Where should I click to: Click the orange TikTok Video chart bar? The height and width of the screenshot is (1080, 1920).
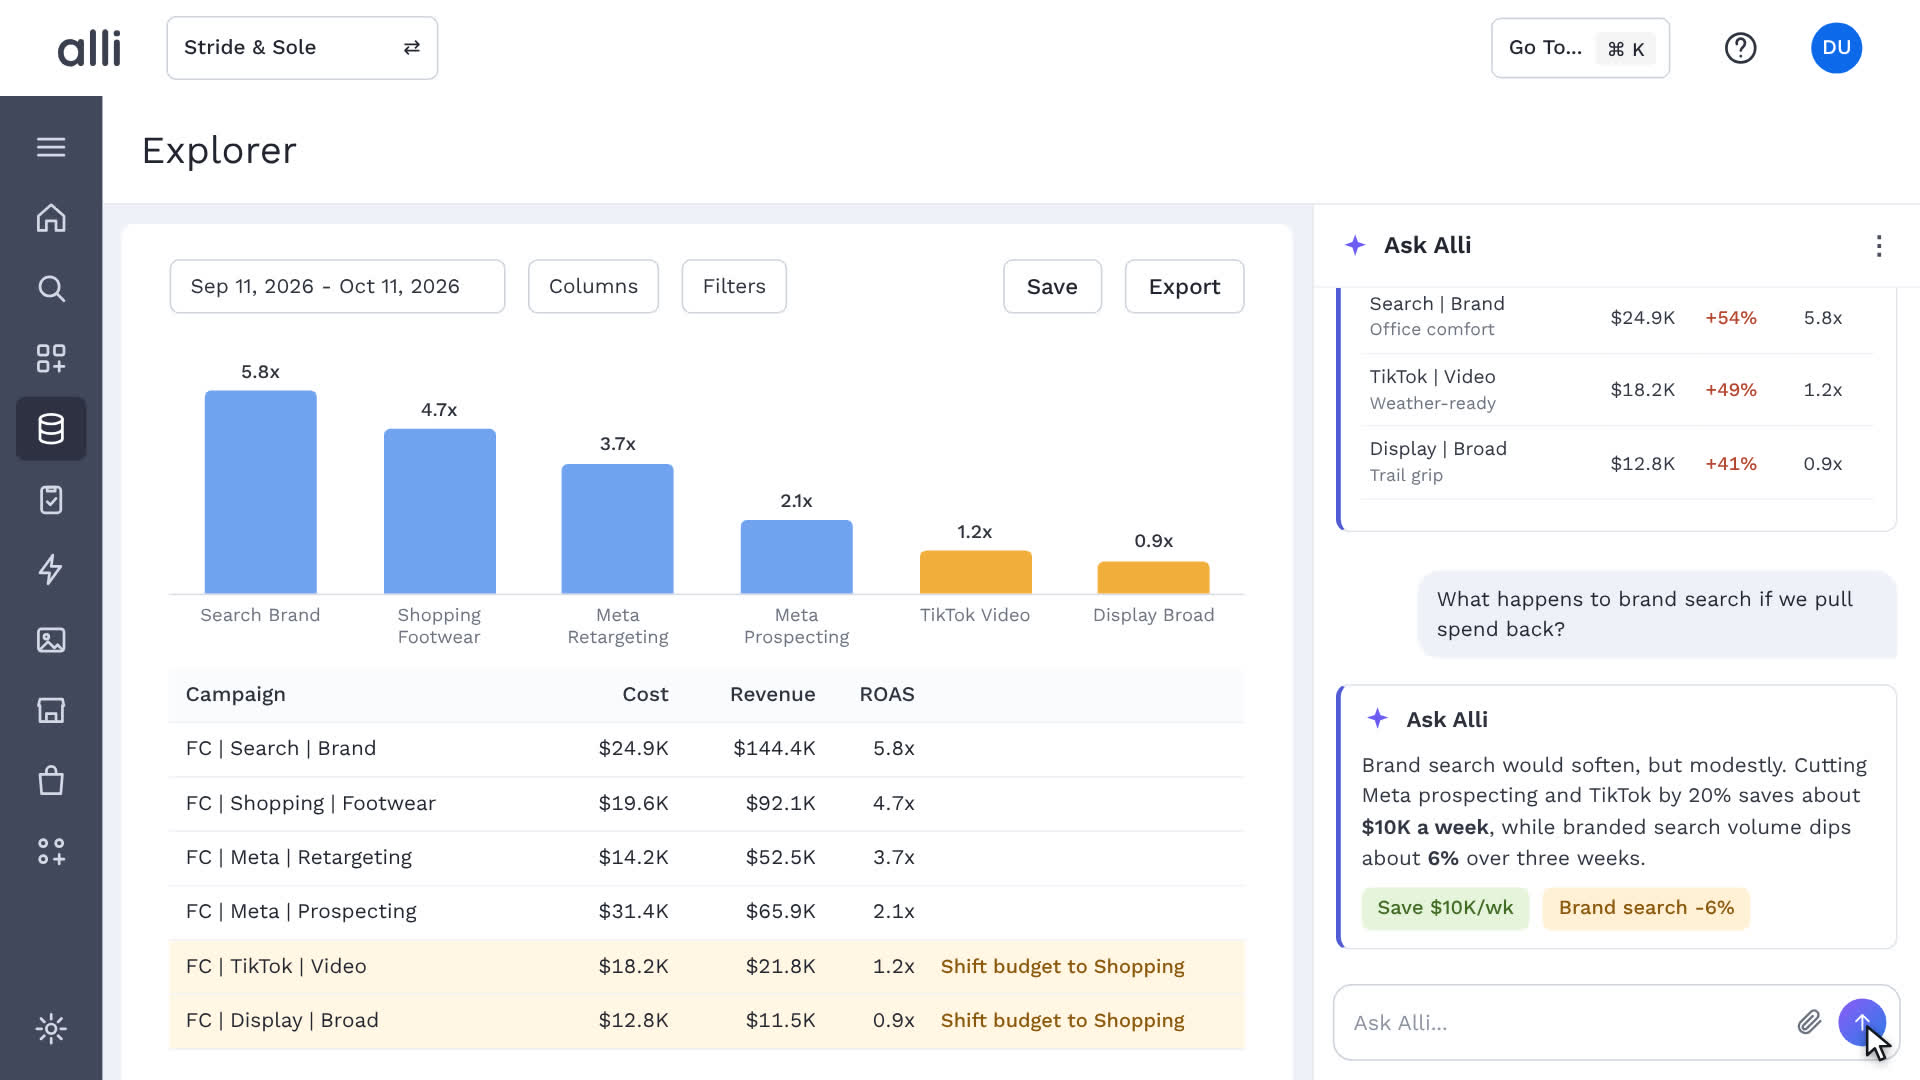[975, 572]
